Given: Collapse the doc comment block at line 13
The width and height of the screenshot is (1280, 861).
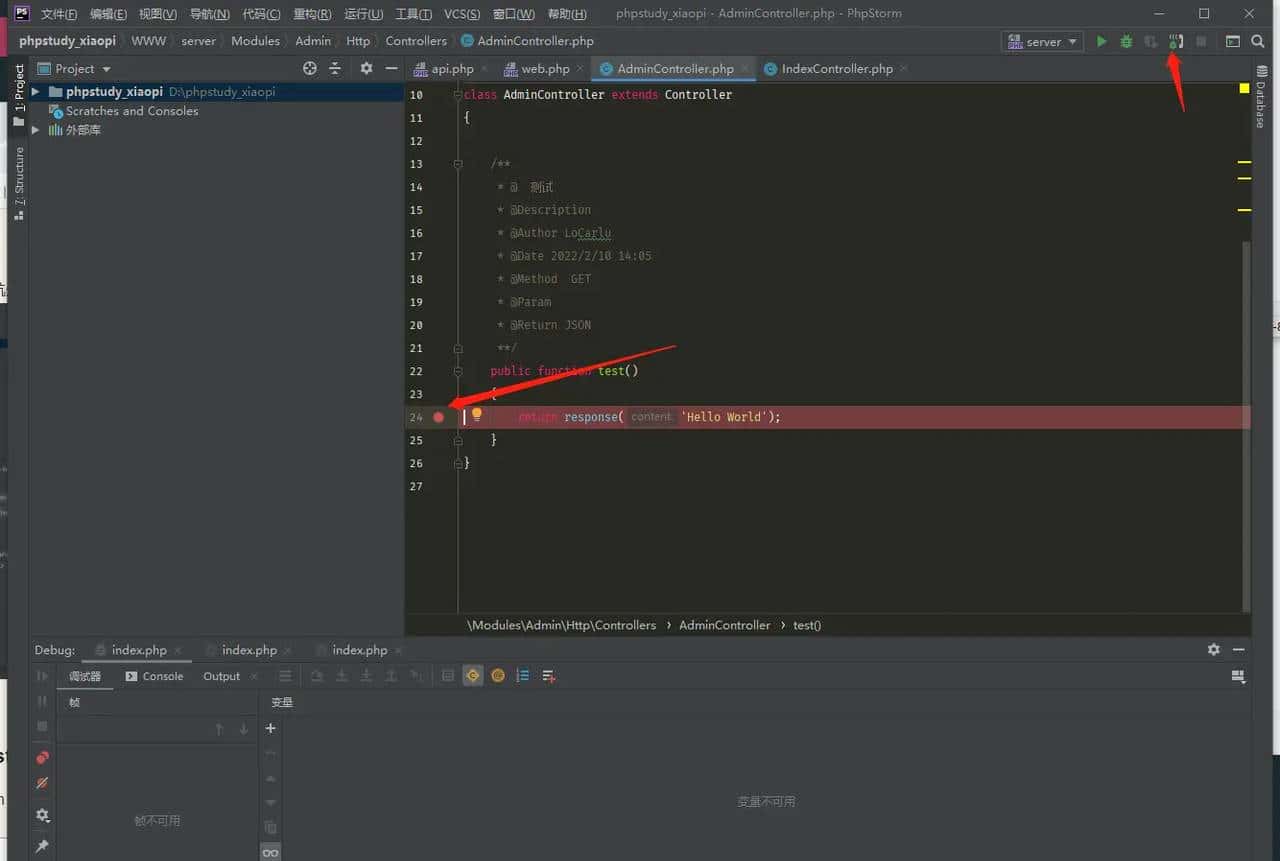Looking at the screenshot, I should pos(456,163).
